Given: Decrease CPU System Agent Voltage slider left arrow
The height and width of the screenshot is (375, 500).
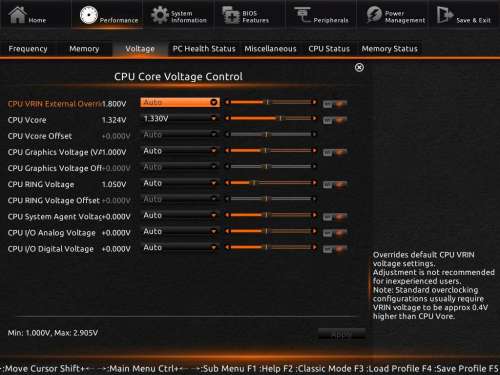Looking at the screenshot, I should click(227, 215).
